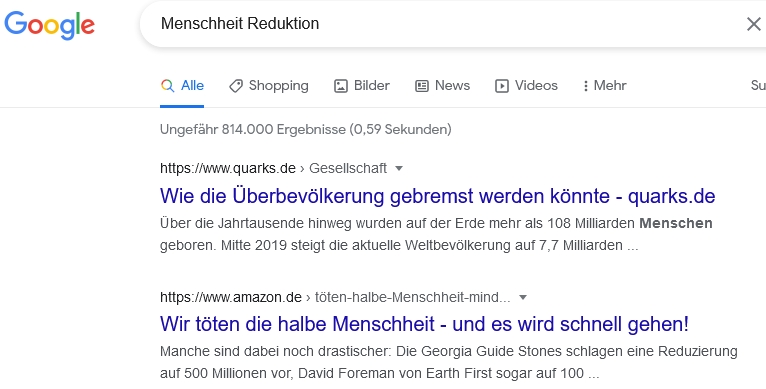Image resolution: width=766 pixels, height=389 pixels.
Task: Expand the quarks.de result dropdown arrow
Action: click(x=399, y=169)
